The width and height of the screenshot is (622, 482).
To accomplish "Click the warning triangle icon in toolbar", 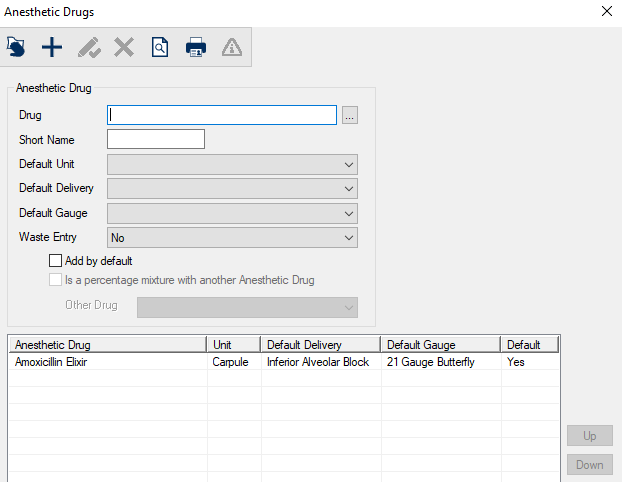I will [231, 46].
